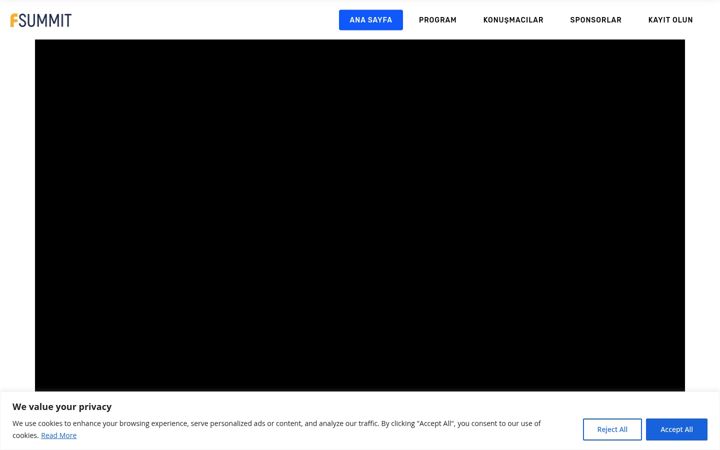Accept all cookies

pyautogui.click(x=676, y=429)
